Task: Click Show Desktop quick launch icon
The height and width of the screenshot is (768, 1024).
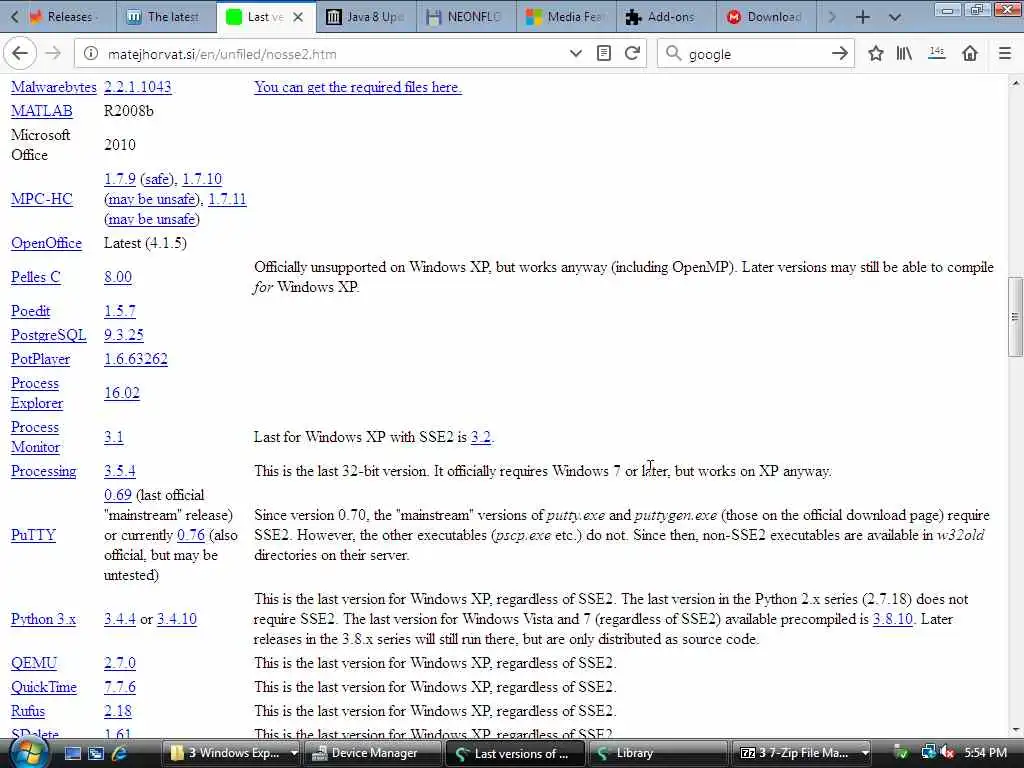Action: [72, 754]
